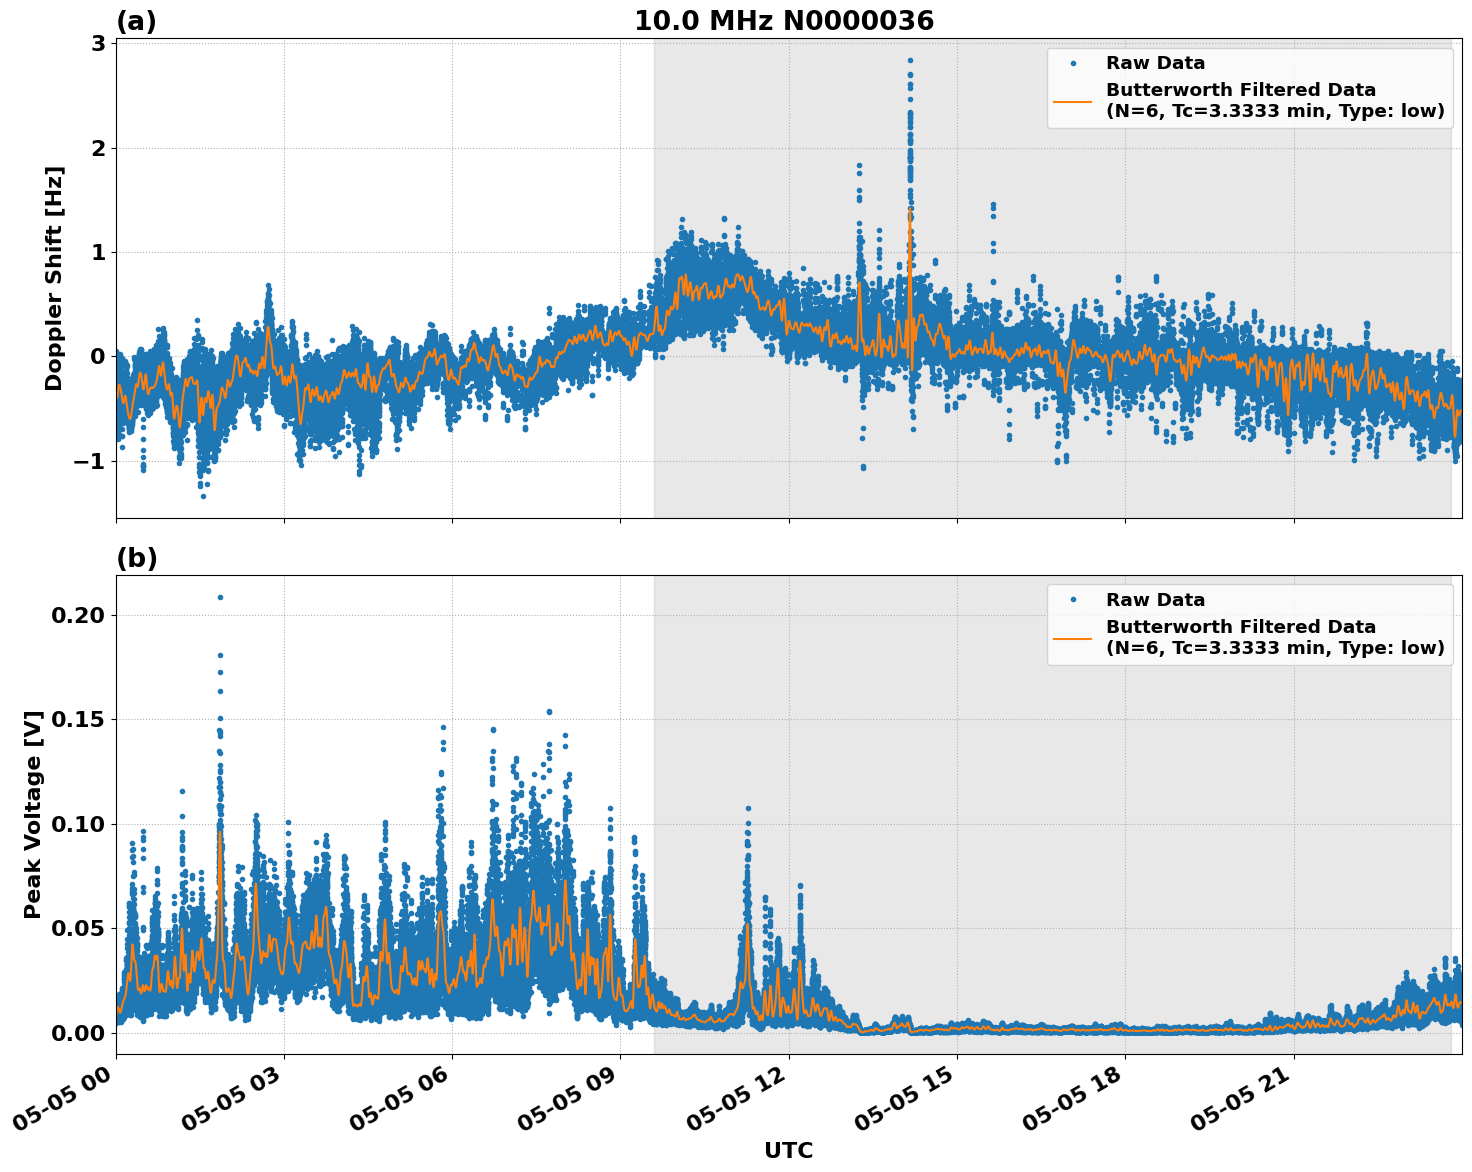Click the 0.20 peak voltage outlier point
Image resolution: width=1472 pixels, height=1172 pixels.
pyautogui.click(x=218, y=595)
